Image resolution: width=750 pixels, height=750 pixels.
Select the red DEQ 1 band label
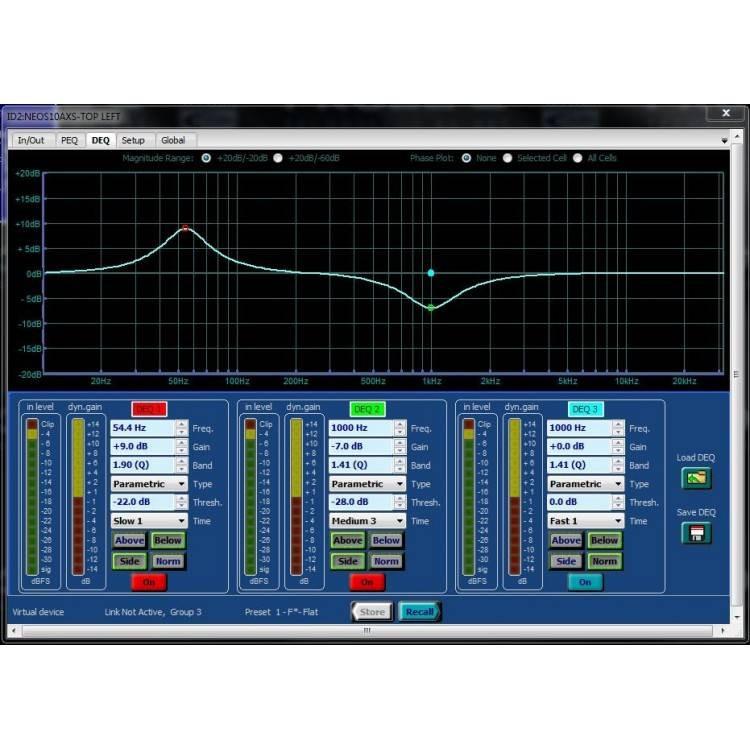pos(148,408)
